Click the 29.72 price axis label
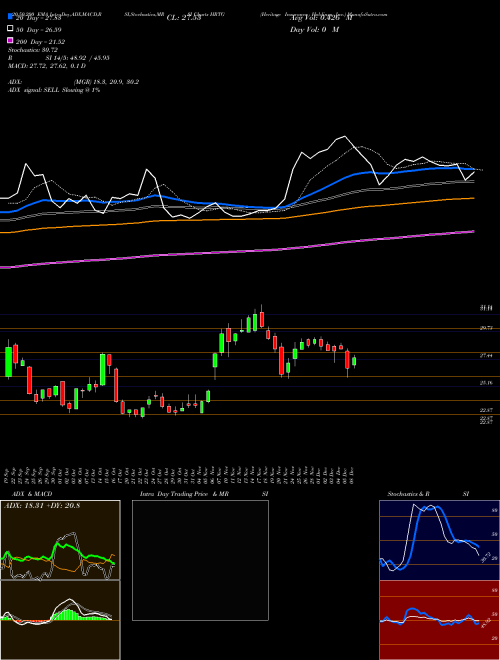 pyautogui.click(x=486, y=328)
